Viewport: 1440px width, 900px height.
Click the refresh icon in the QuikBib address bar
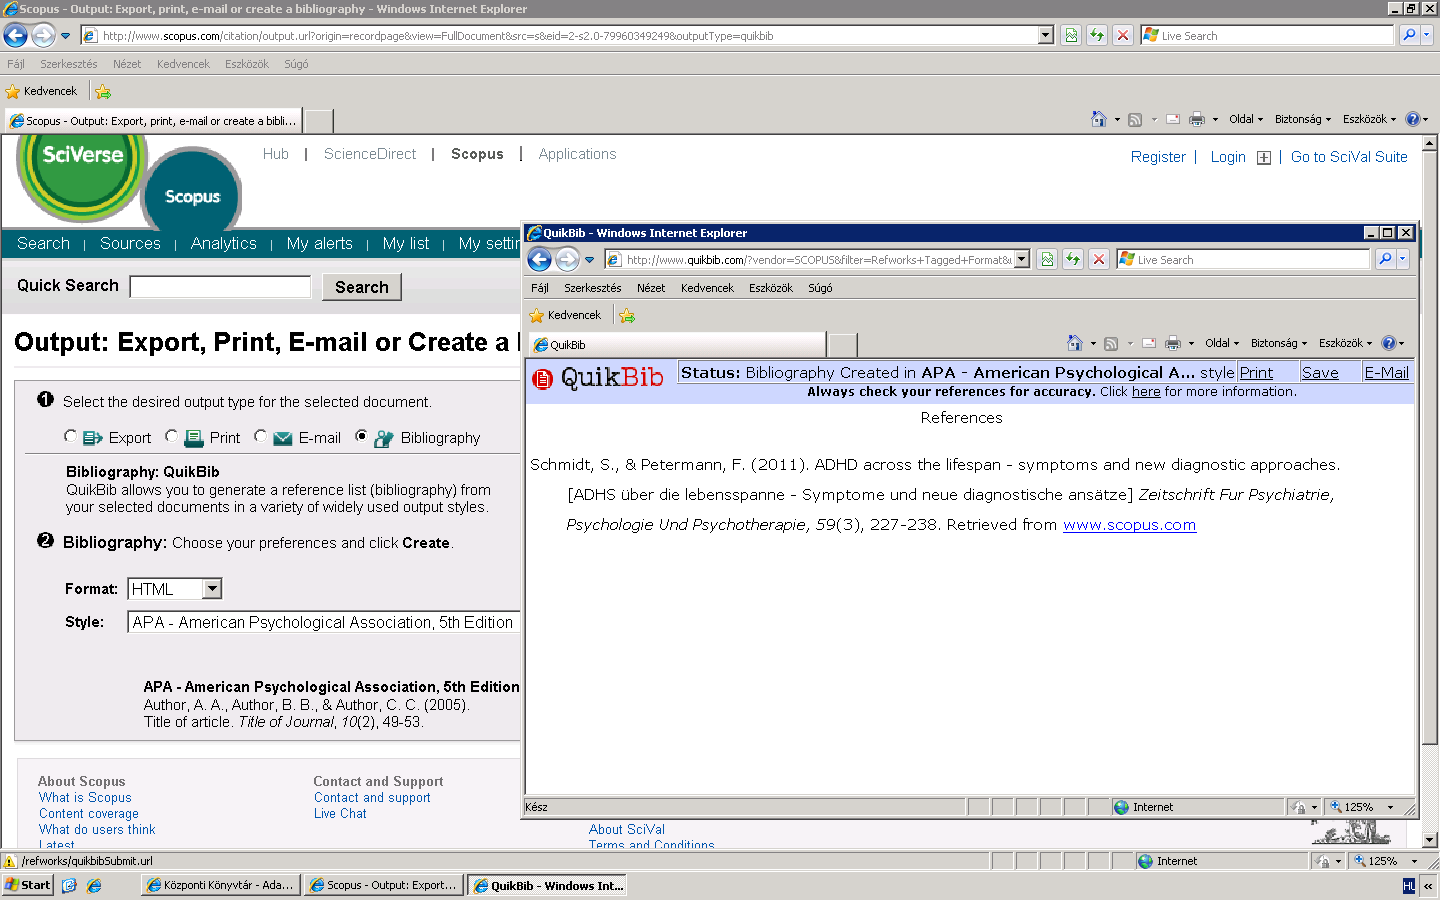[x=1073, y=260]
